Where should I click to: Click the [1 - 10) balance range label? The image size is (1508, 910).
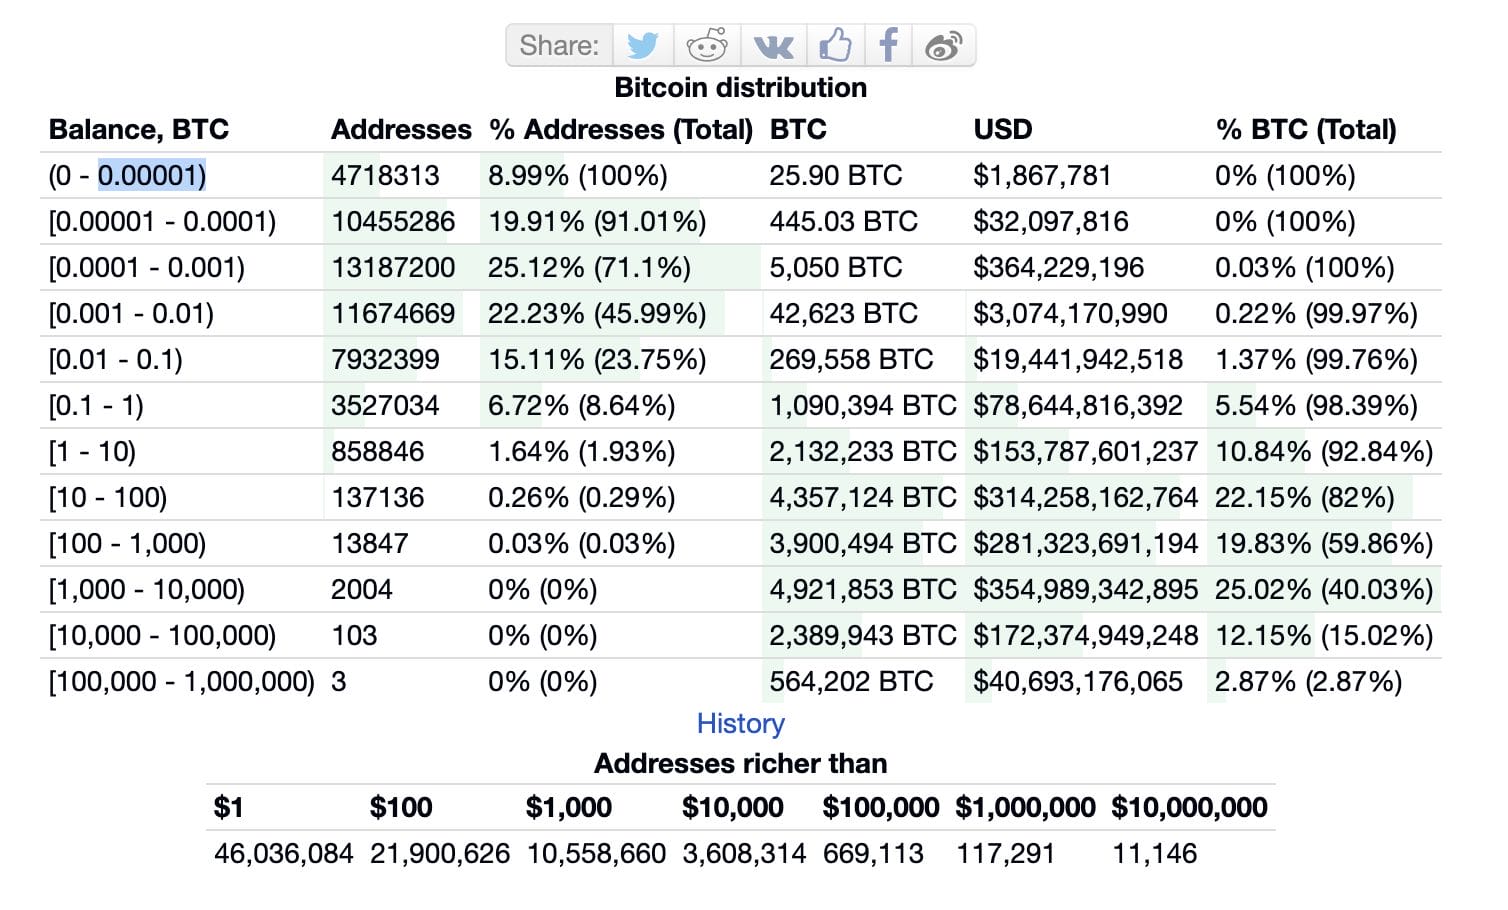pos(92,451)
